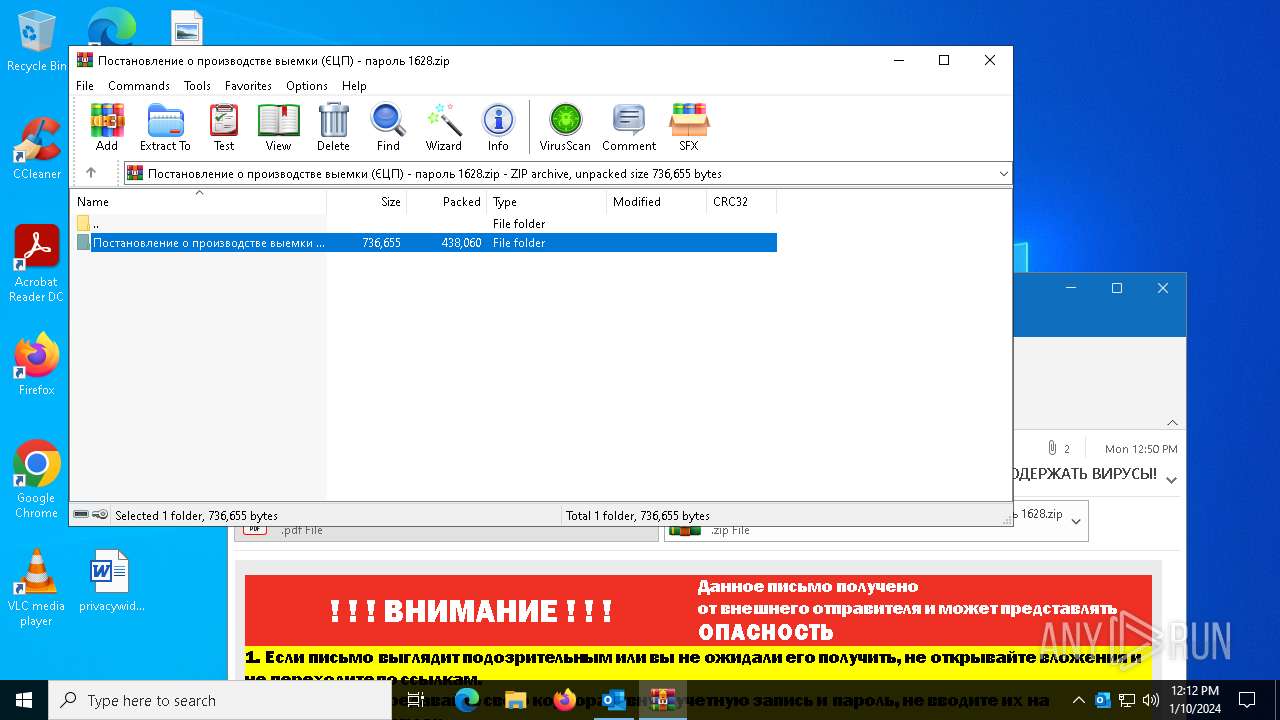The image size is (1280, 720).
Task: Select the Постановление о производстве выемки folder
Action: [426, 243]
